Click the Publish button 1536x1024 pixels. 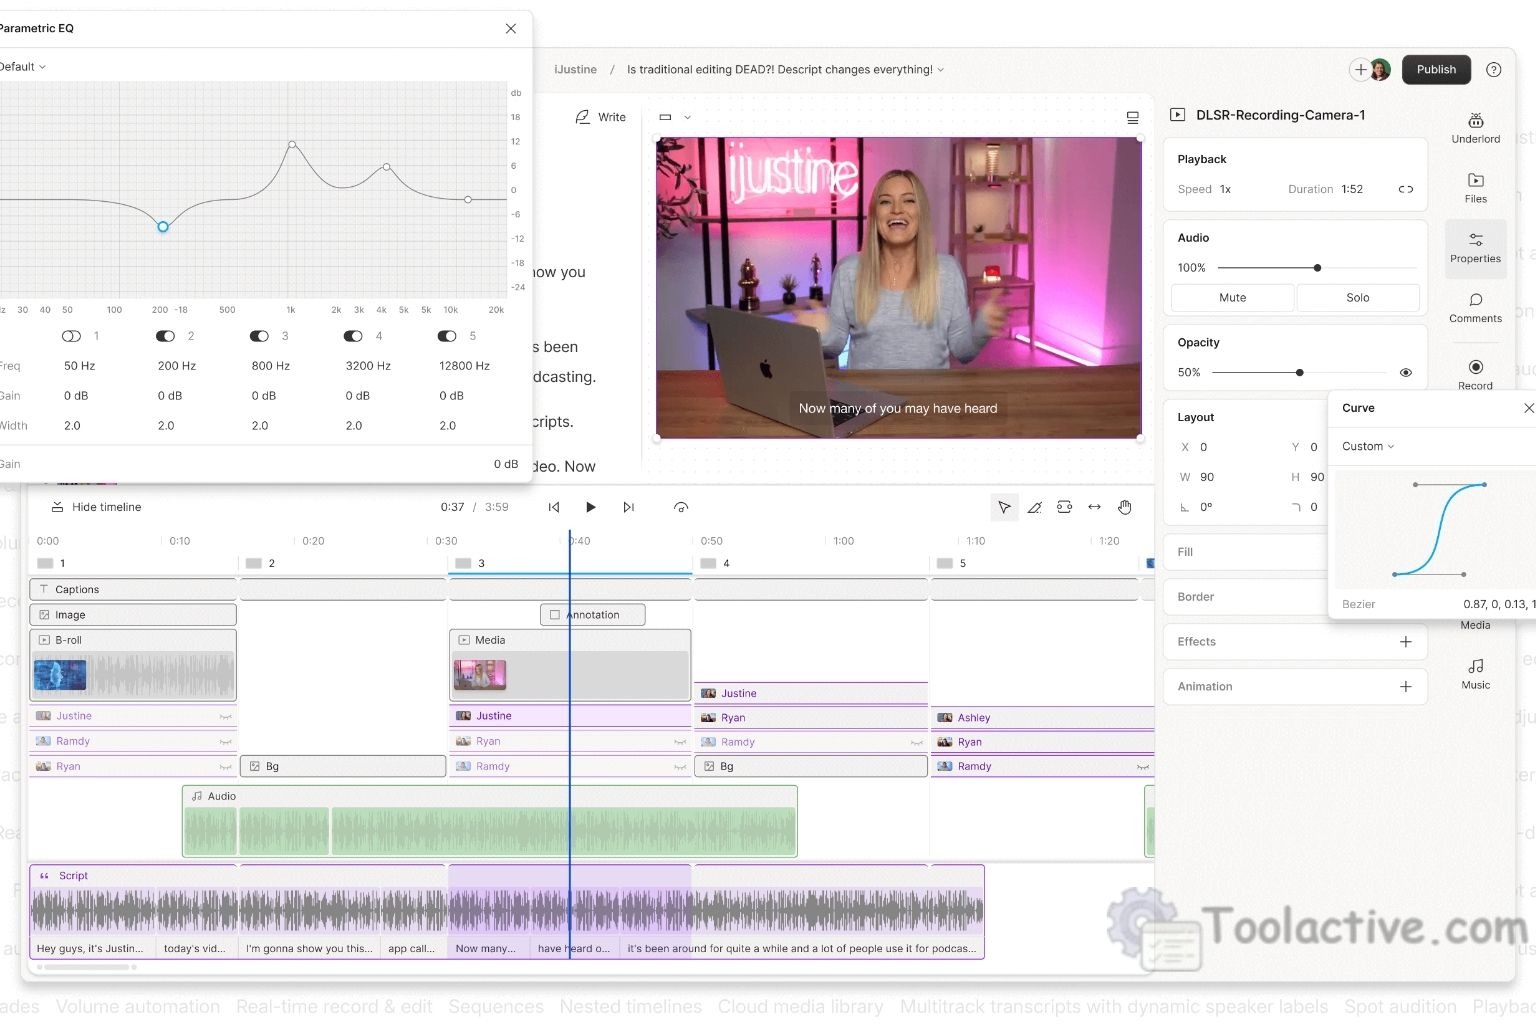pos(1436,69)
